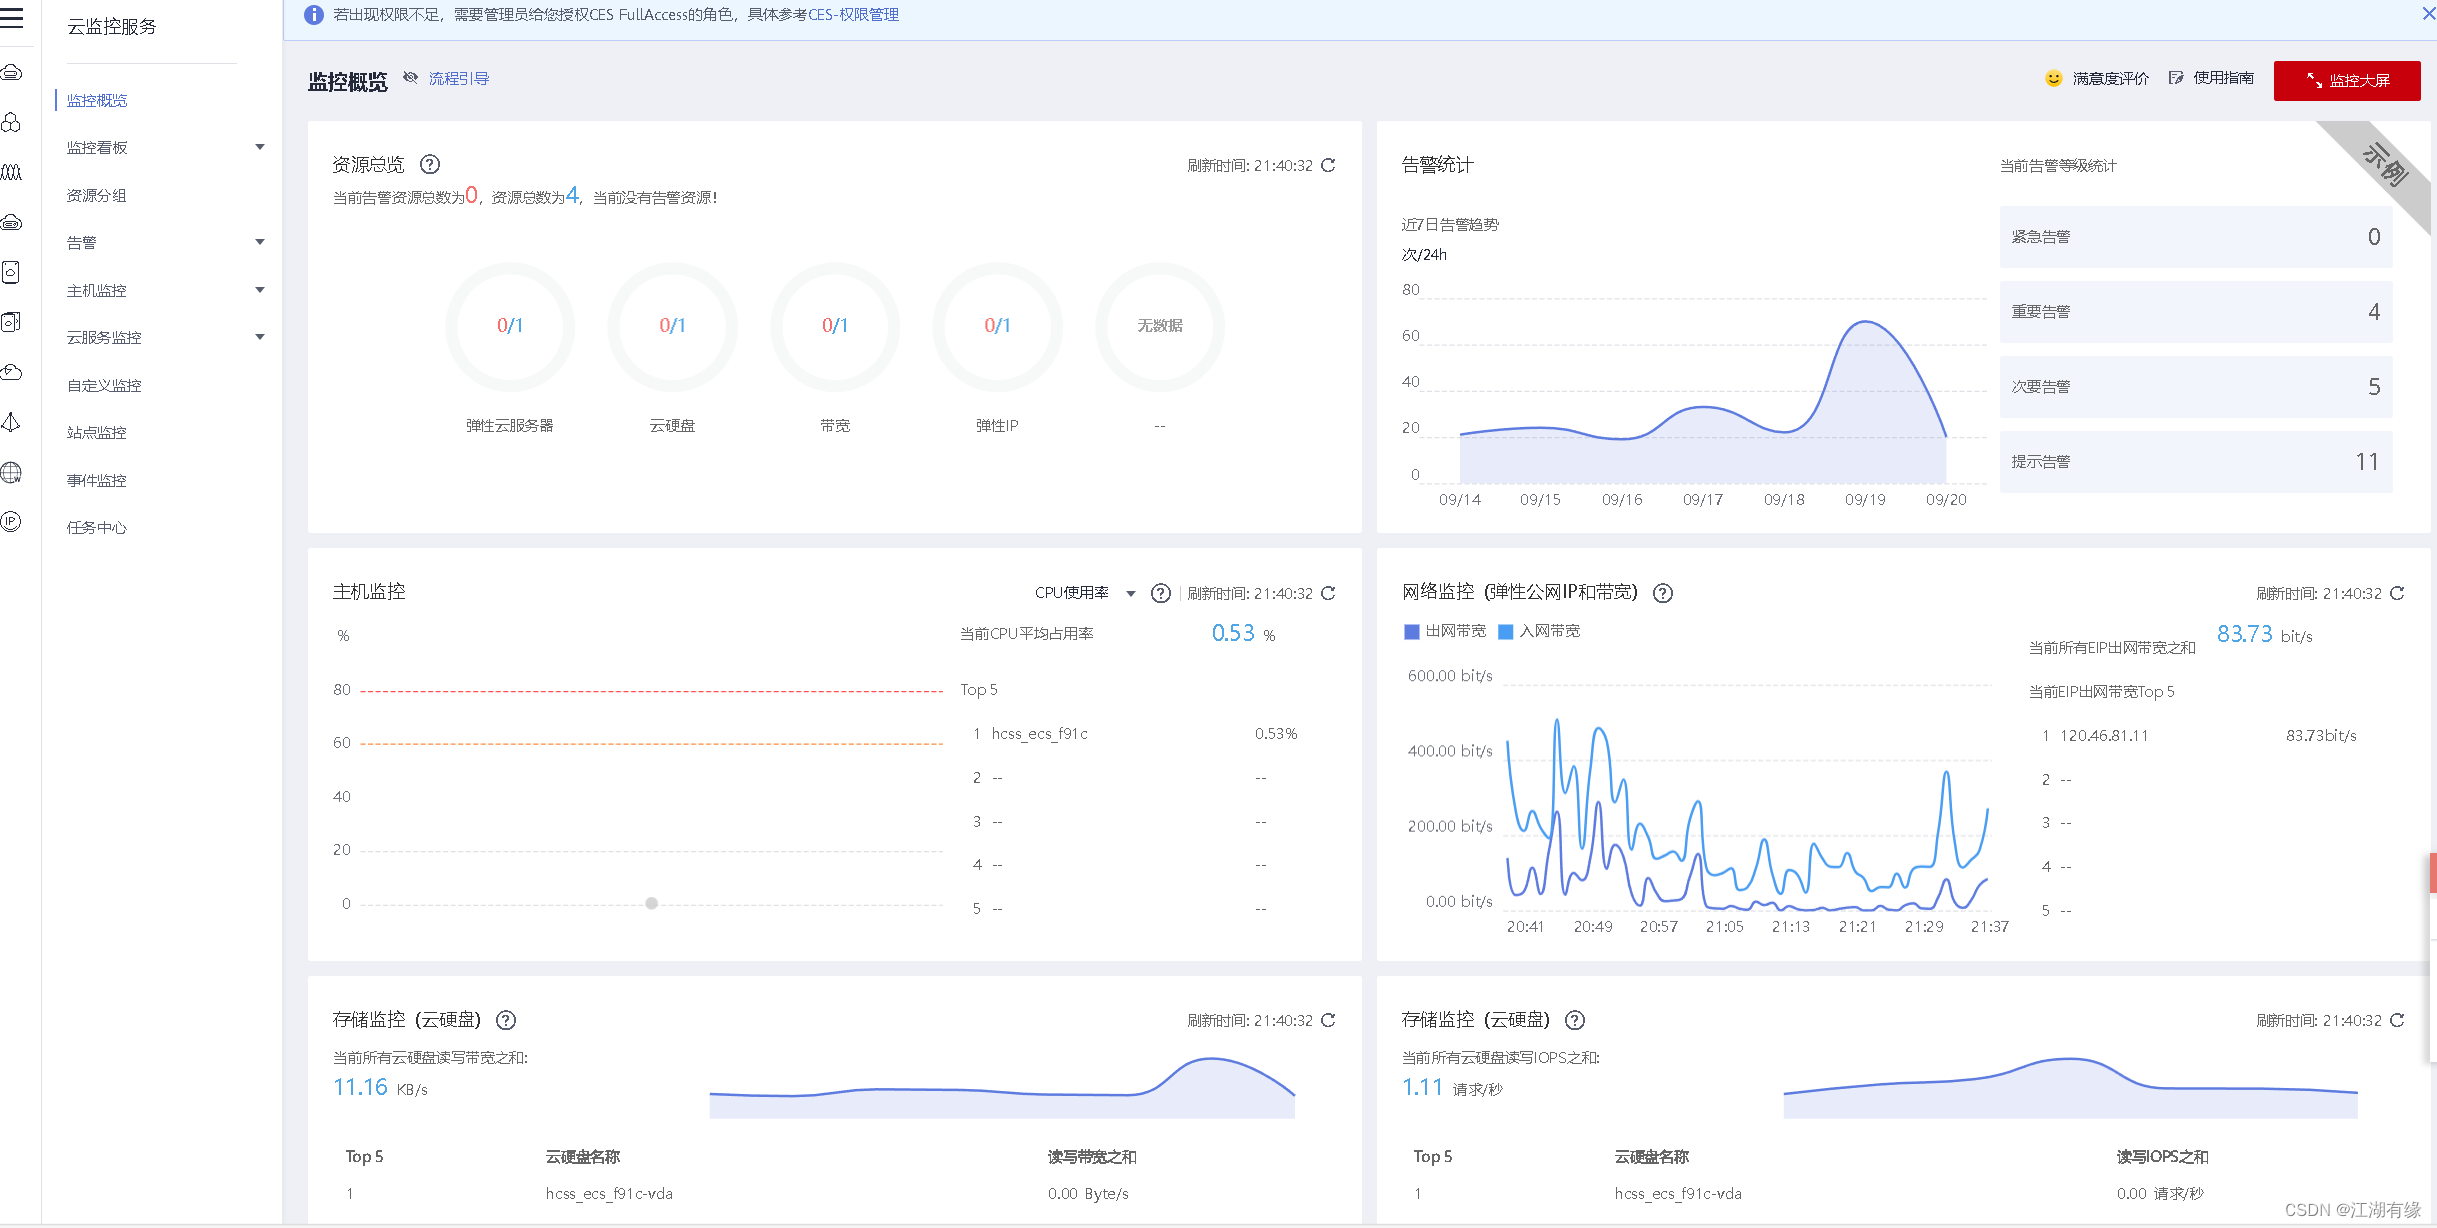Refresh the 主机监控 panel
Image resolution: width=2437 pixels, height=1228 pixels.
1328,594
